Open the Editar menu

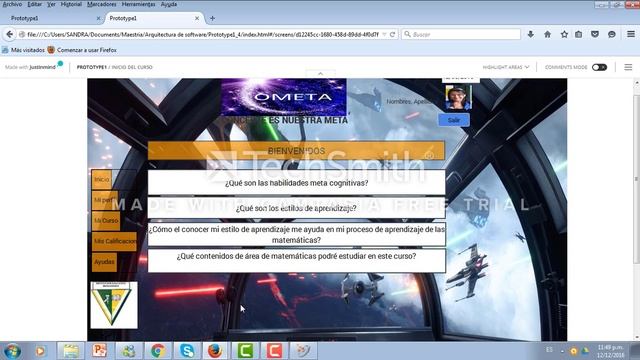34,4
